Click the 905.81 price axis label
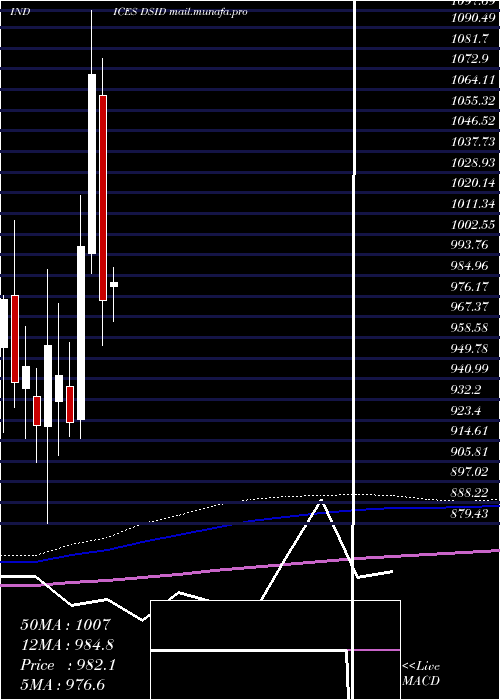This screenshot has height=700, width=500. tap(470, 451)
